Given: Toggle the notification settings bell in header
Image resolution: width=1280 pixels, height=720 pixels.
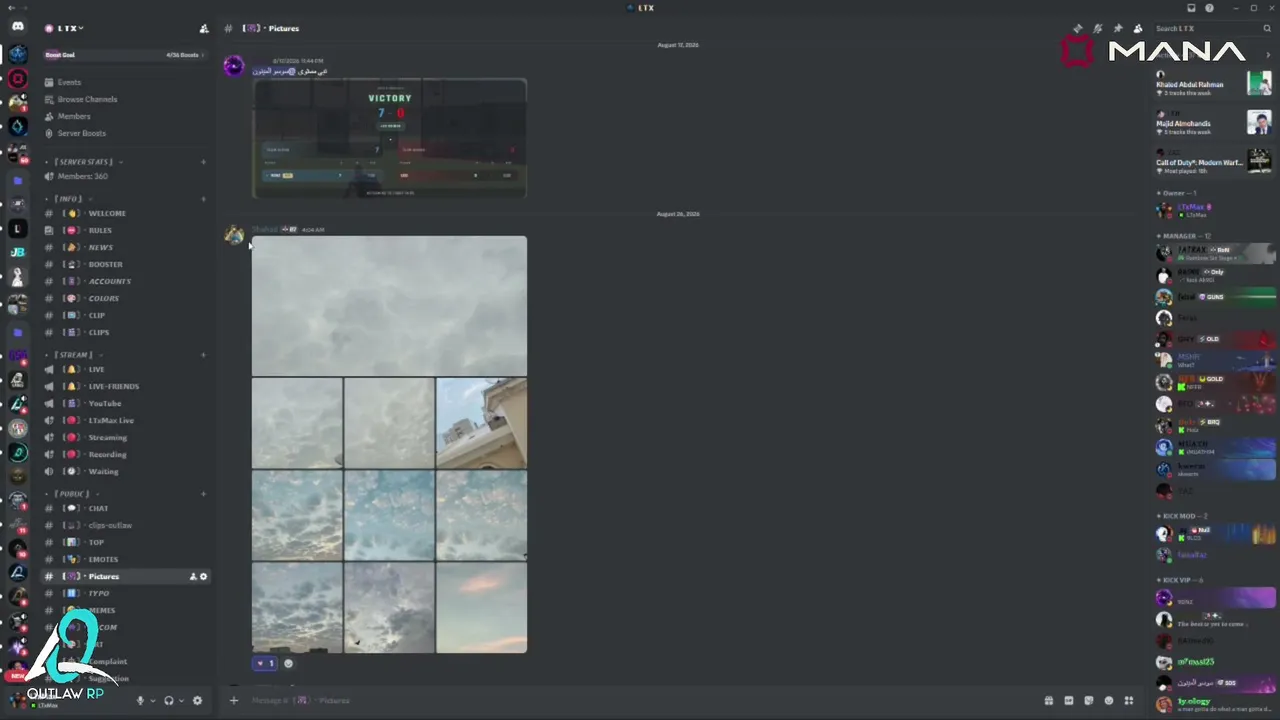Looking at the screenshot, I should pyautogui.click(x=1097, y=28).
